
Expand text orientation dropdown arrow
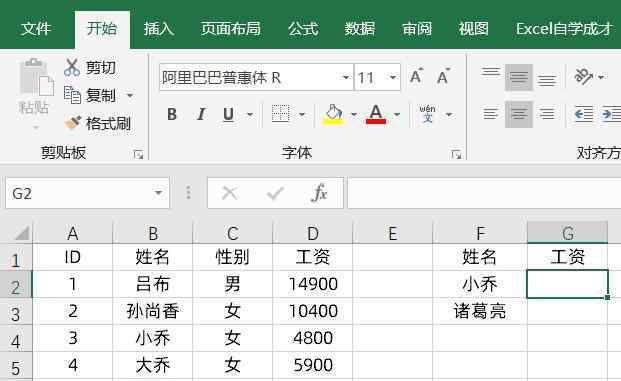(x=601, y=77)
